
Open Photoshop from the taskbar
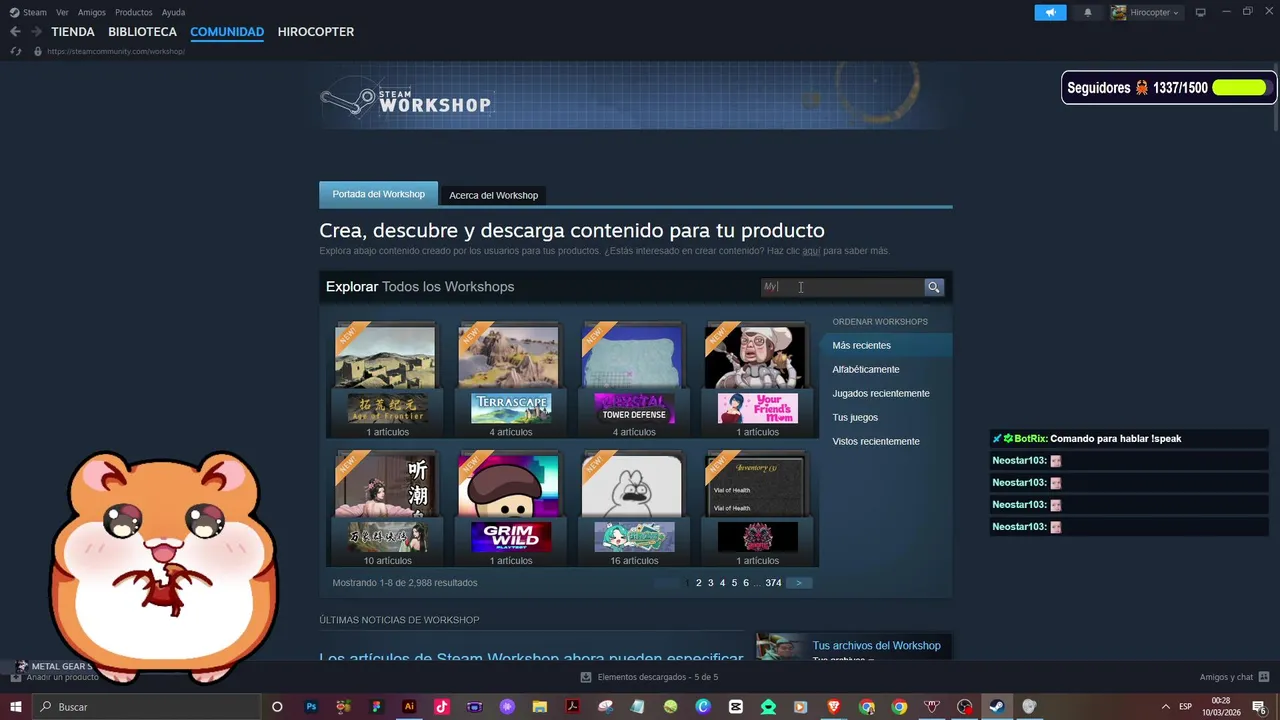pos(311,707)
